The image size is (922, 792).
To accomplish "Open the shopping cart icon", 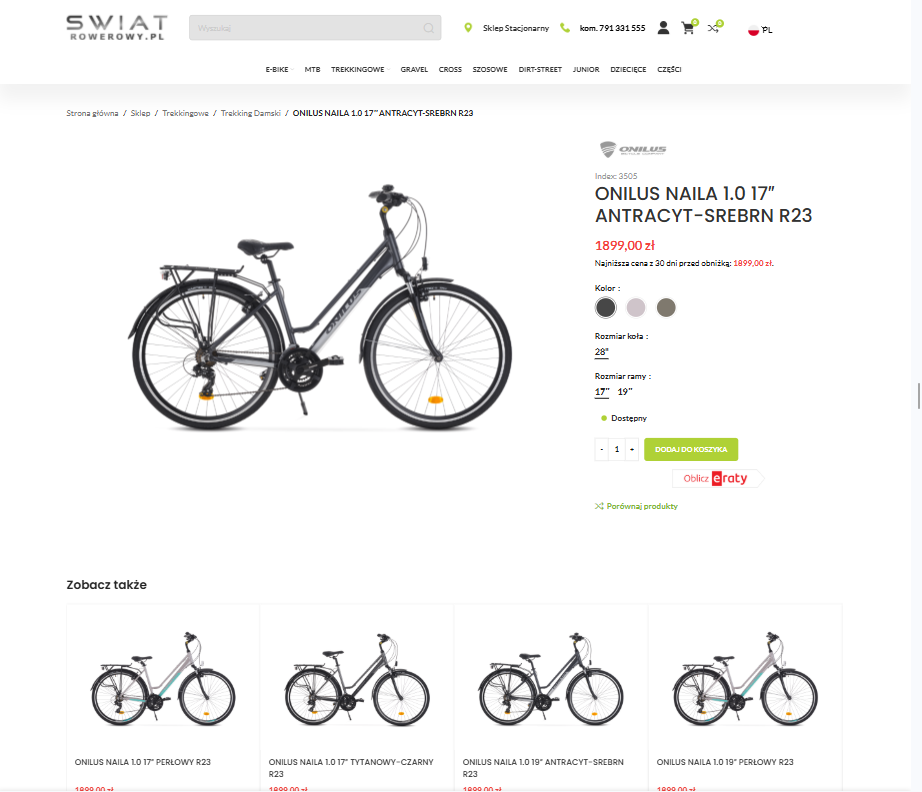I will tap(687, 28).
